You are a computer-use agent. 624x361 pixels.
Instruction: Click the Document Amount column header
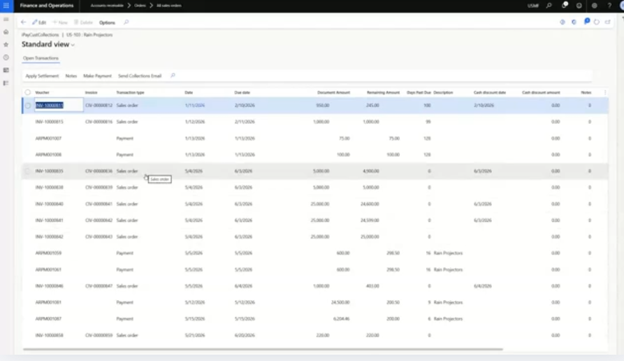(x=333, y=92)
